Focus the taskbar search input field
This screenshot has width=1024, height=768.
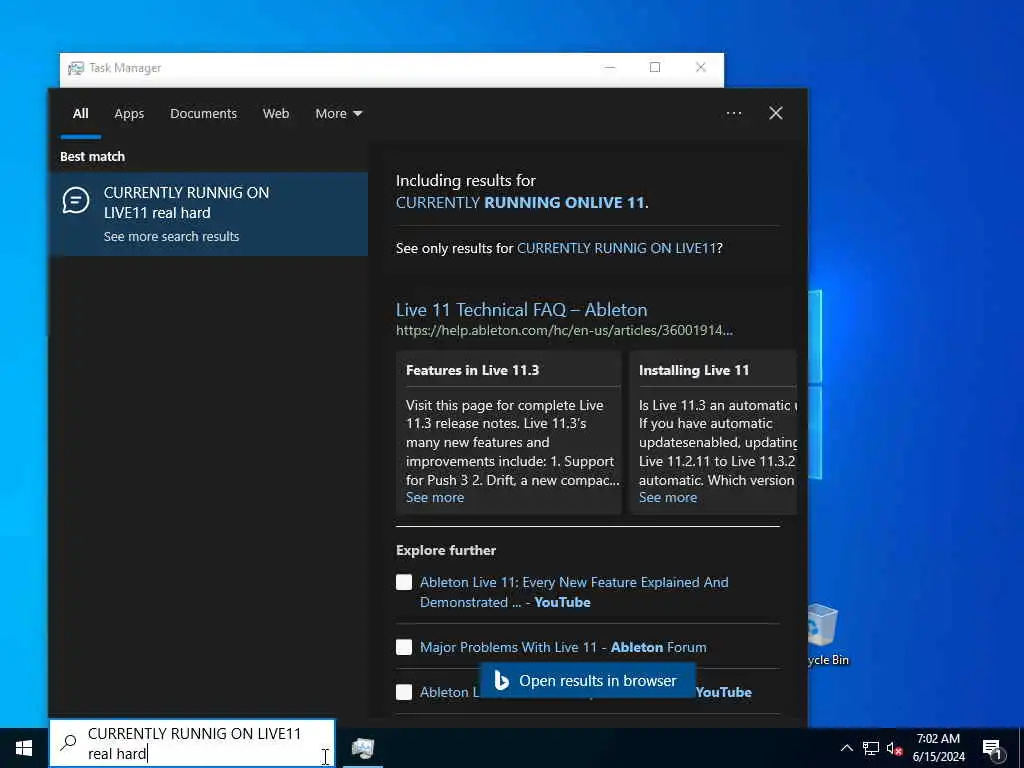(193, 743)
